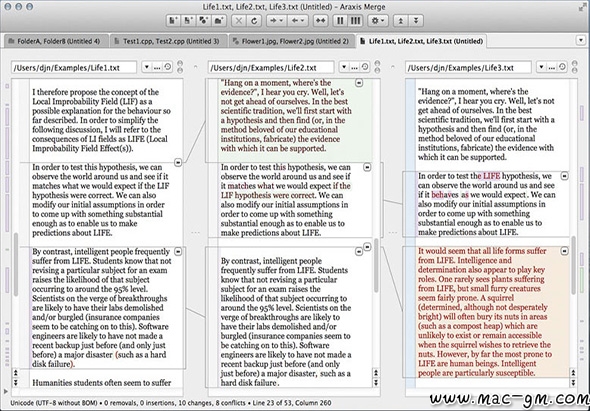Click the Life3 pane vertical scrollbar thumb
Viewport: 590px width, 411px height.
pos(573,265)
